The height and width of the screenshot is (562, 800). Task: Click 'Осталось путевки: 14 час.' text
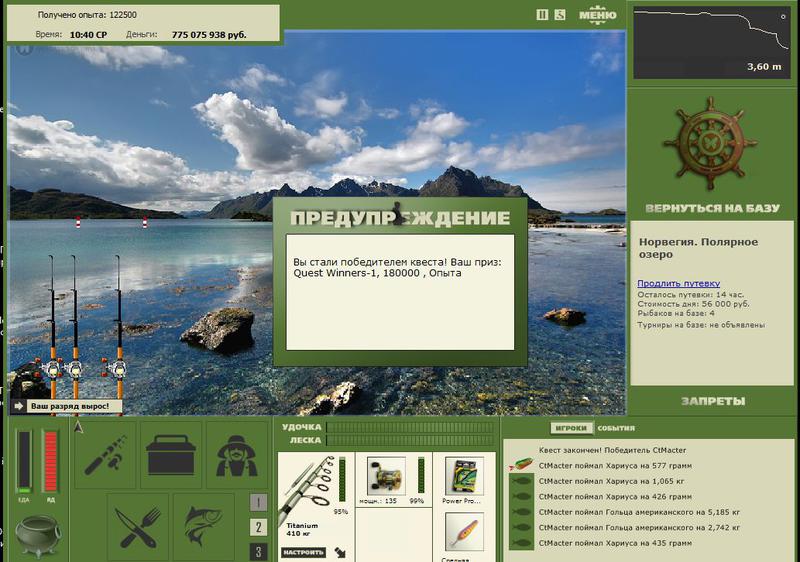tap(690, 295)
